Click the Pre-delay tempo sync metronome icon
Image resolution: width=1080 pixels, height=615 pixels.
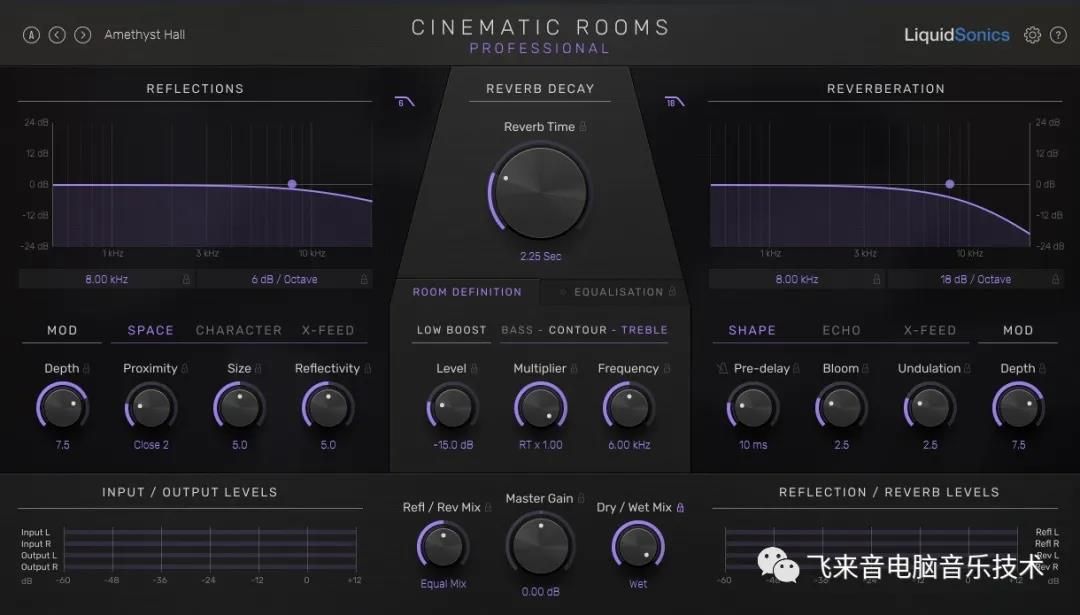click(722, 368)
